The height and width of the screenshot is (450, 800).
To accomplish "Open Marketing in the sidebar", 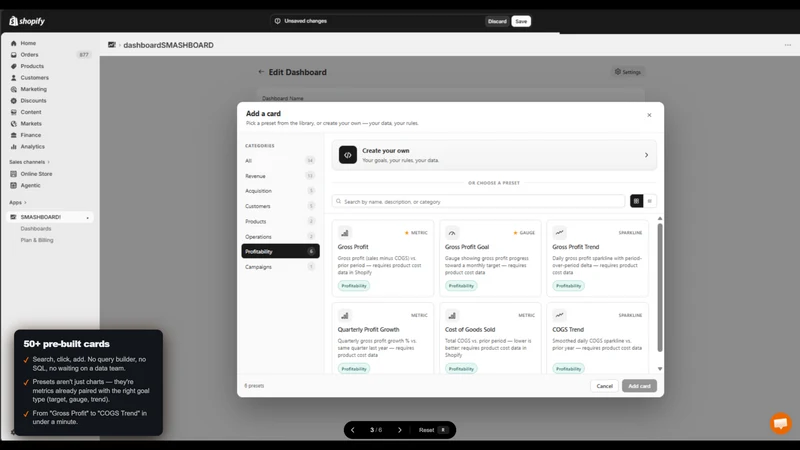I will click(33, 89).
